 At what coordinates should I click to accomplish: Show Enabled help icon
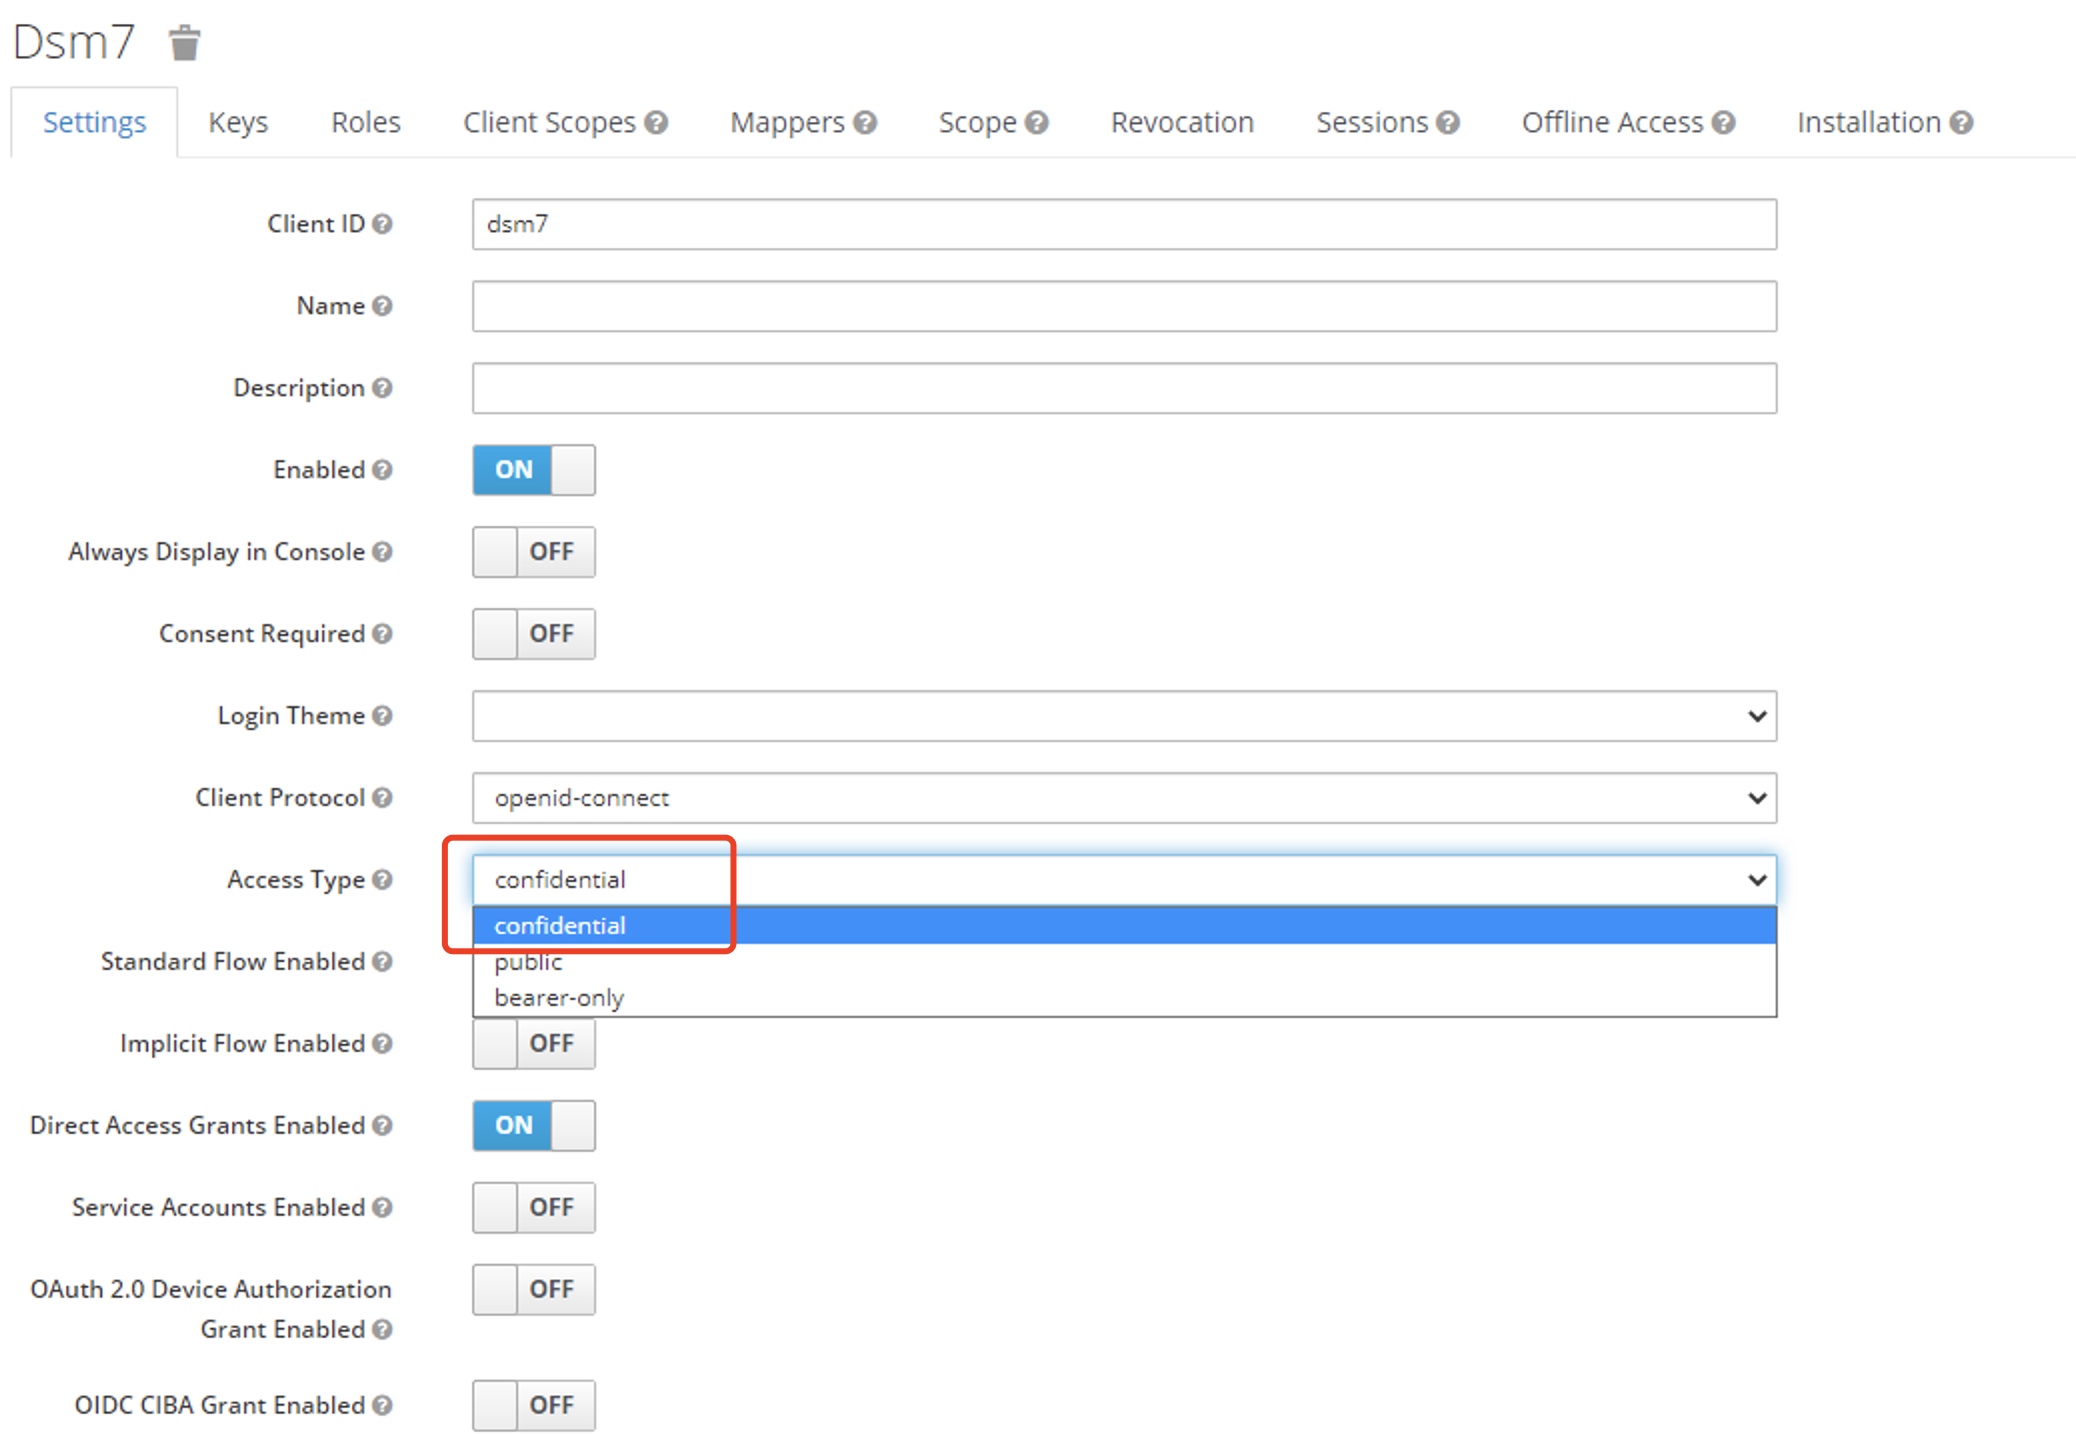pyautogui.click(x=382, y=470)
